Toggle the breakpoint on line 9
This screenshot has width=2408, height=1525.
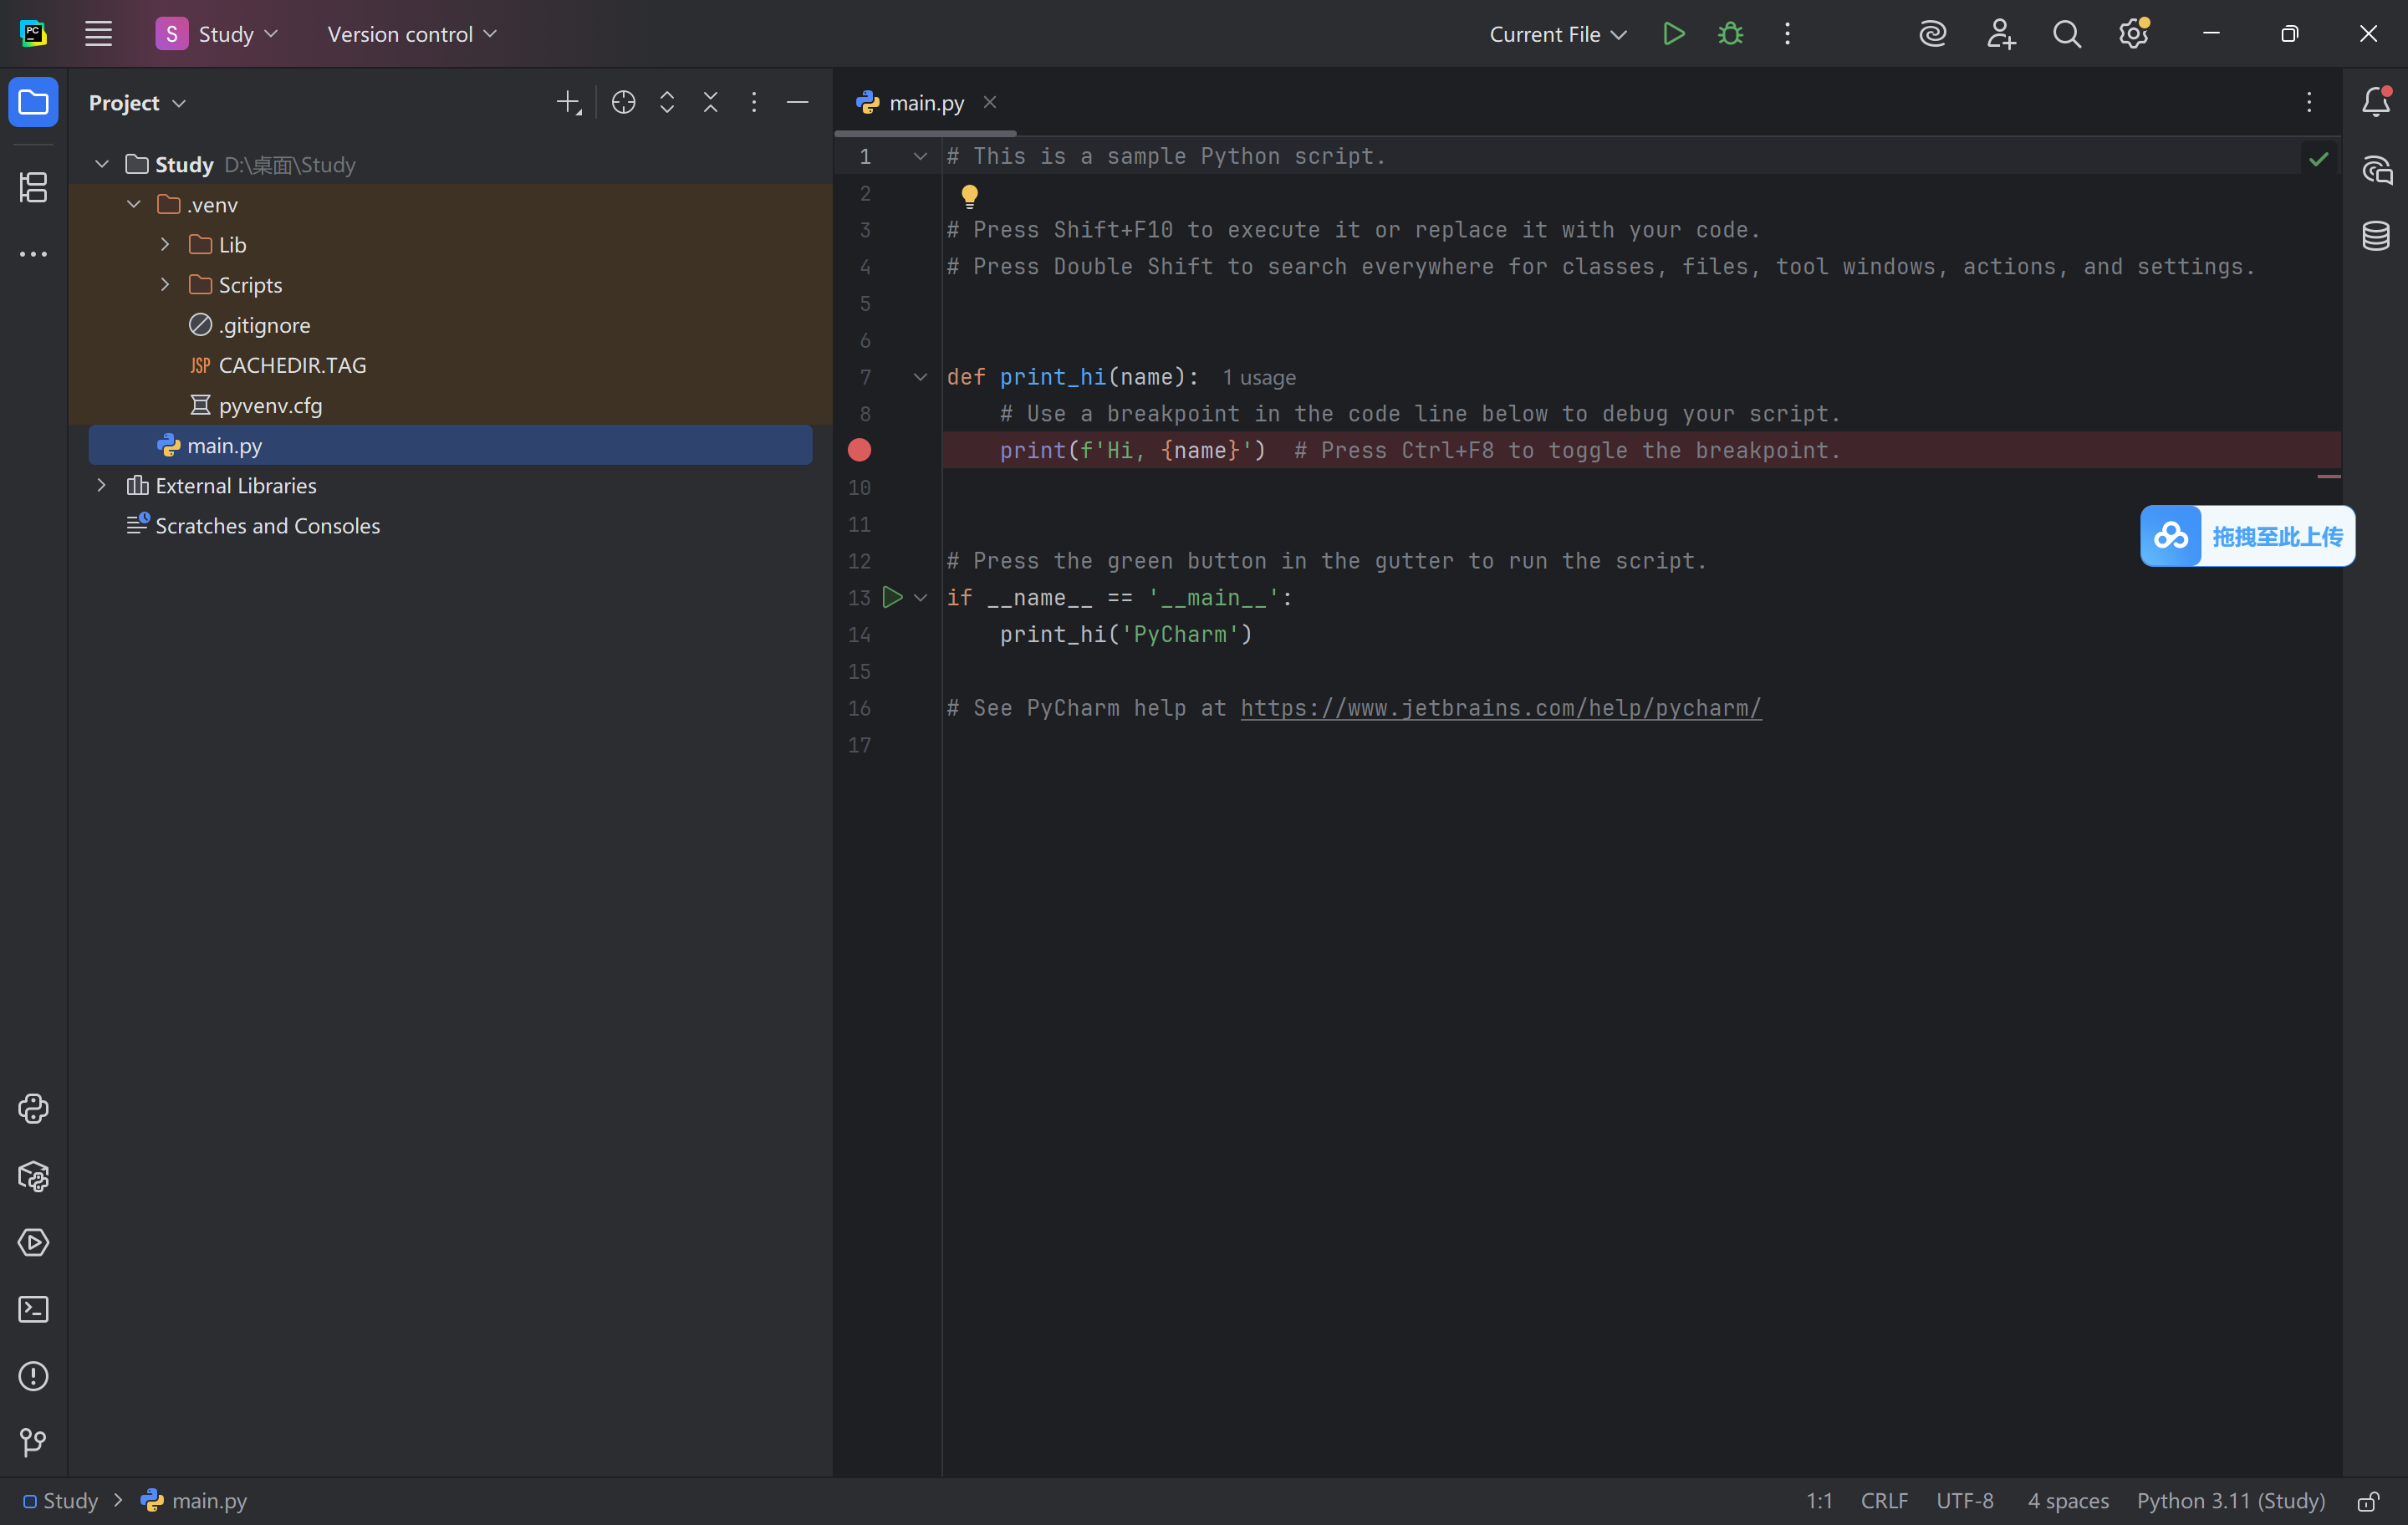859,450
